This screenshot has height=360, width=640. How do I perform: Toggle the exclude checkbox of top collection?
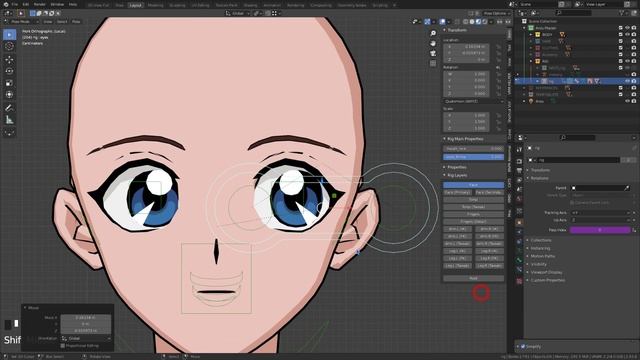pos(620,28)
